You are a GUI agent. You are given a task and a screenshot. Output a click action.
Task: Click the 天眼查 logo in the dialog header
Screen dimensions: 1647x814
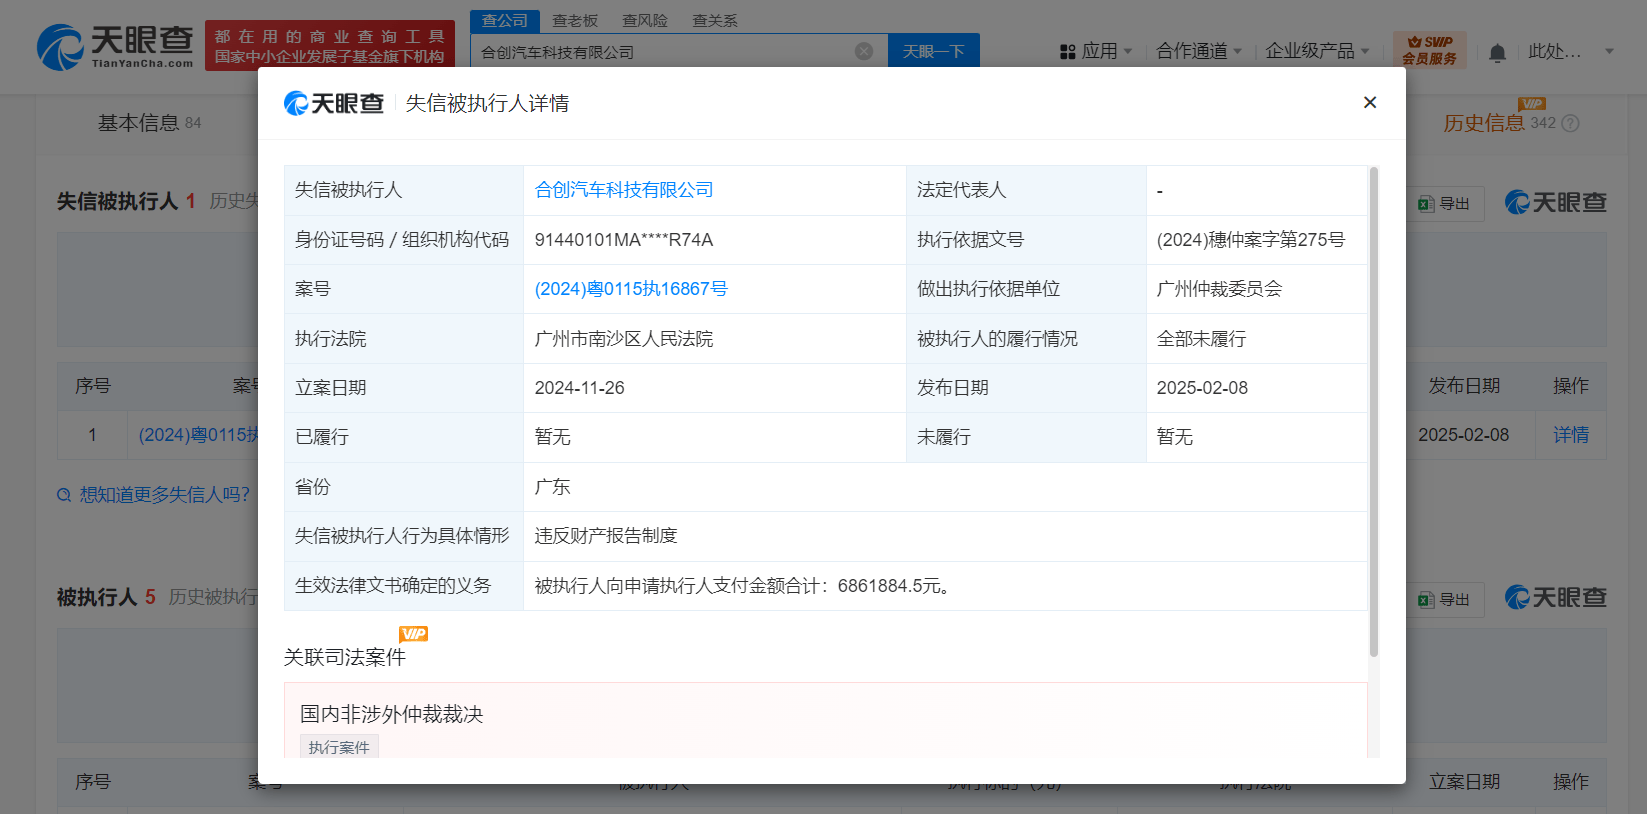(x=334, y=103)
